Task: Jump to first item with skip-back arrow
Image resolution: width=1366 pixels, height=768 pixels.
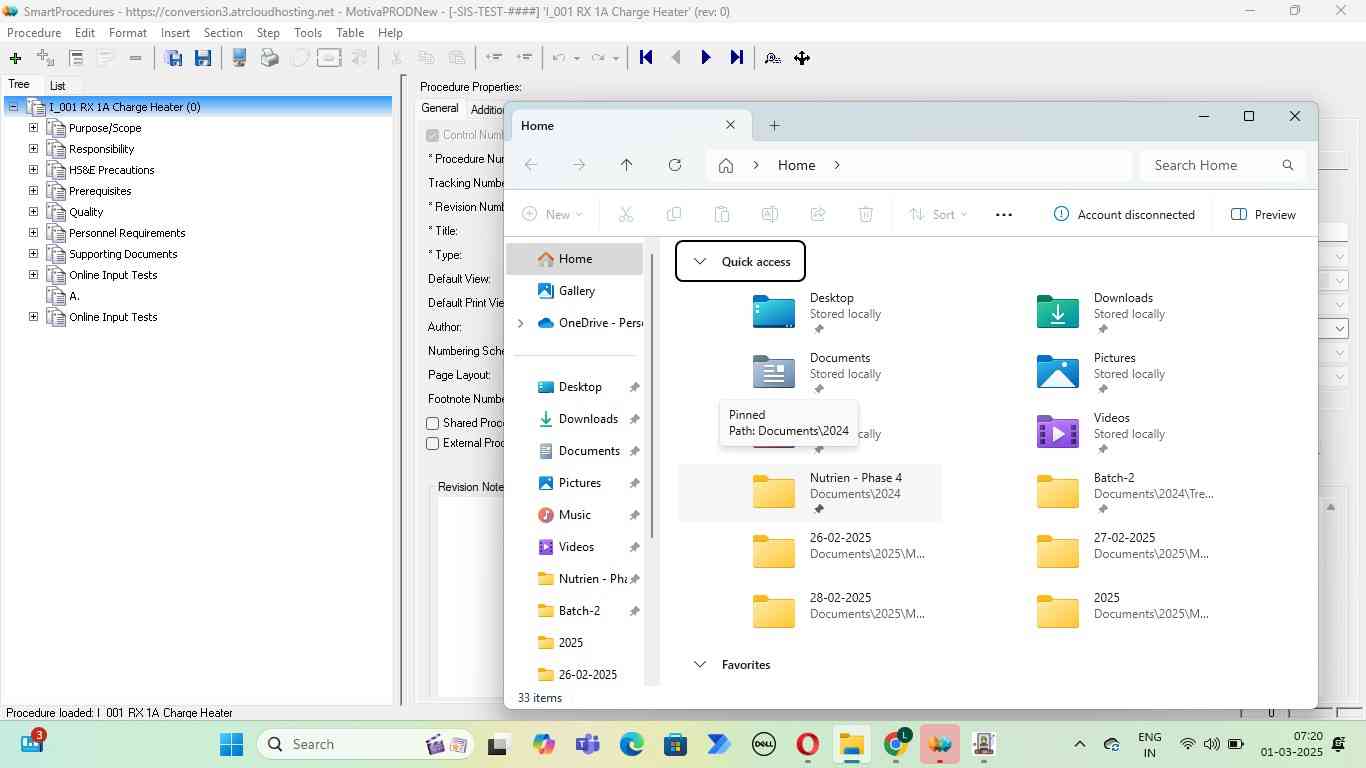Action: pyautogui.click(x=646, y=58)
